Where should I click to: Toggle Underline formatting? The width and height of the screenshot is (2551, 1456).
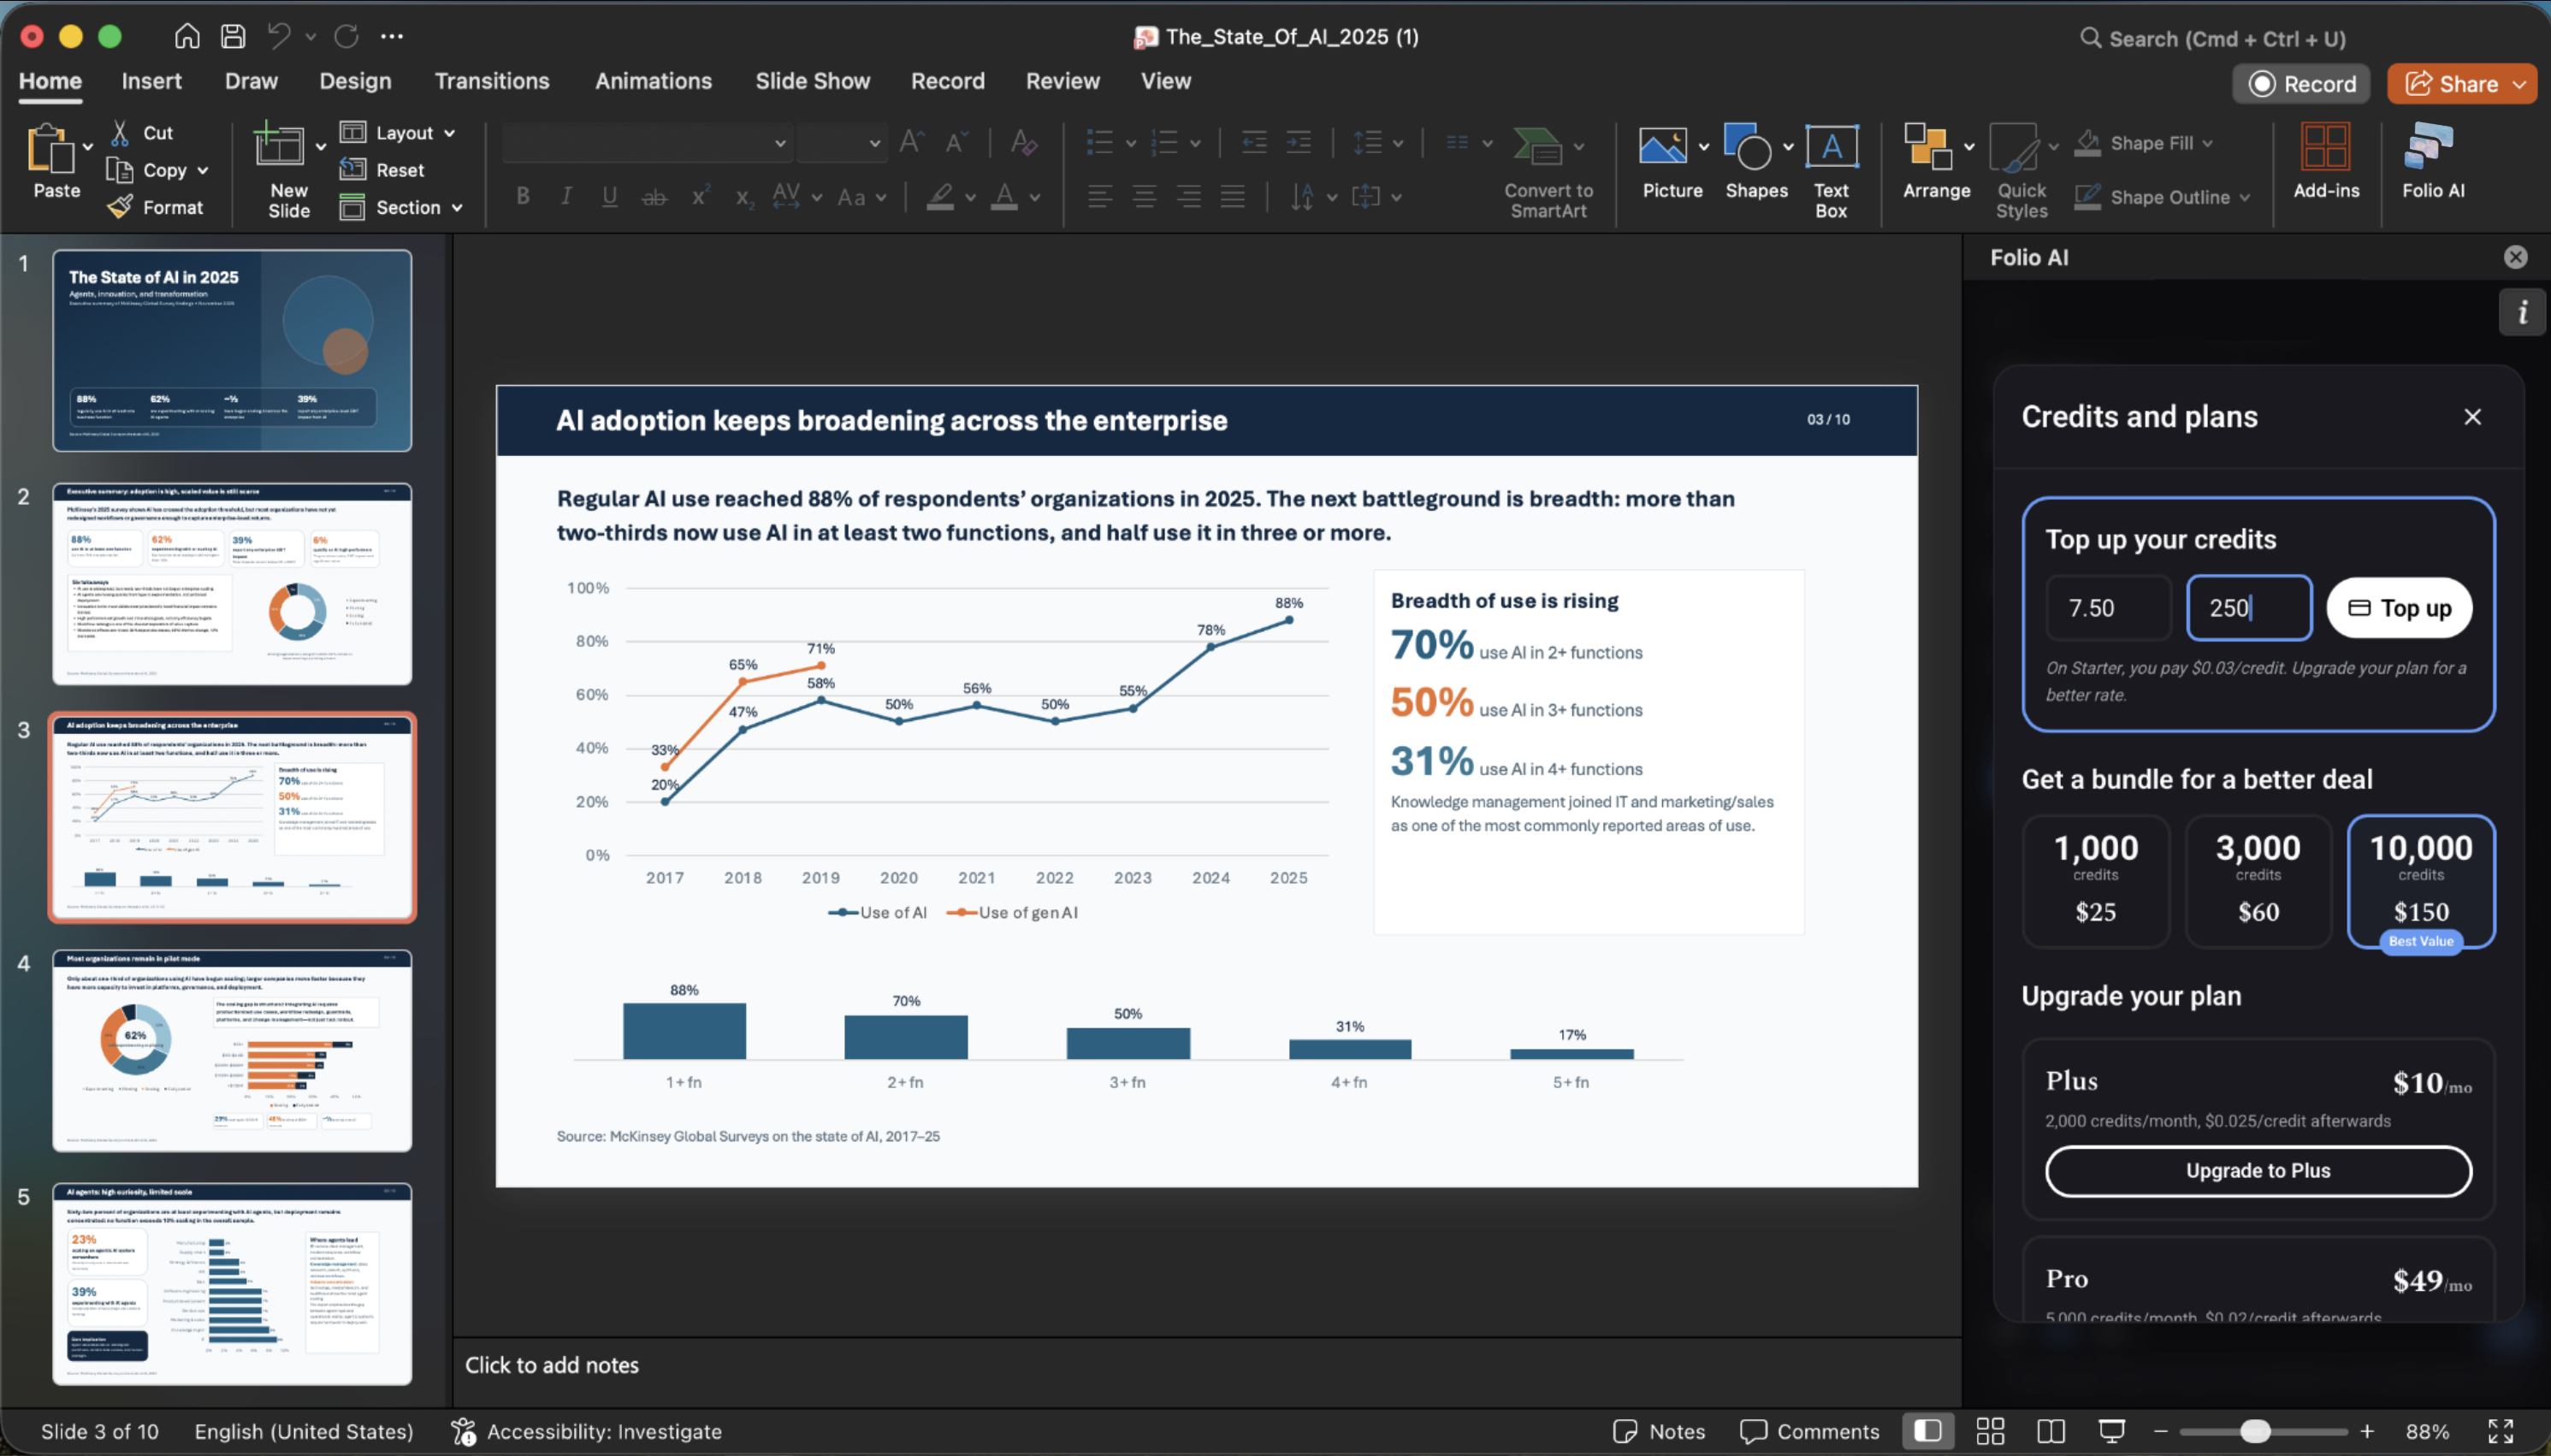pyautogui.click(x=609, y=196)
